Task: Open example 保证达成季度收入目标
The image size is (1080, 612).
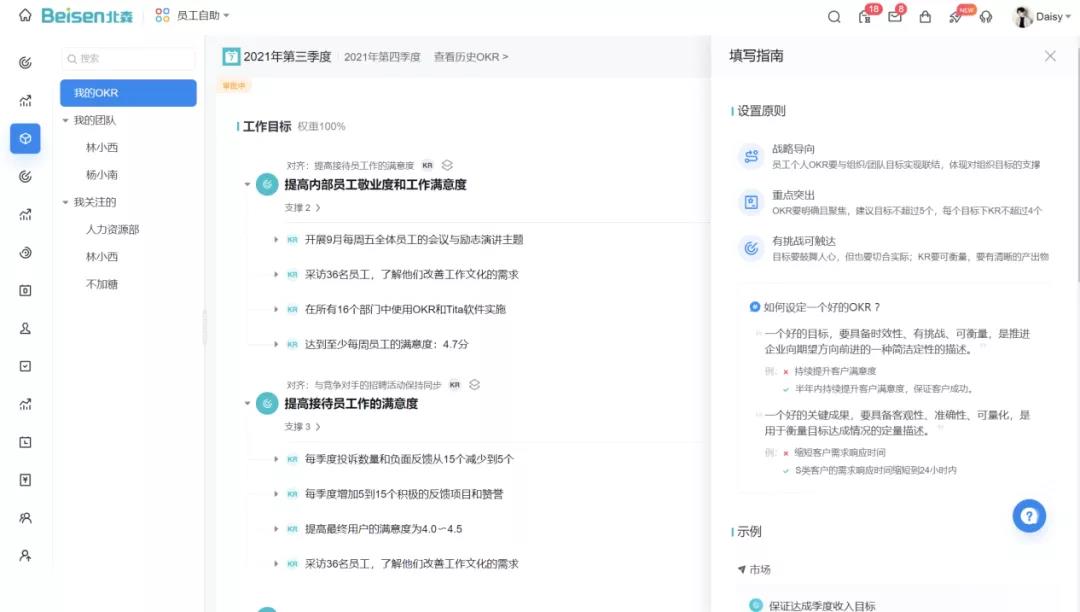Action: 822,606
